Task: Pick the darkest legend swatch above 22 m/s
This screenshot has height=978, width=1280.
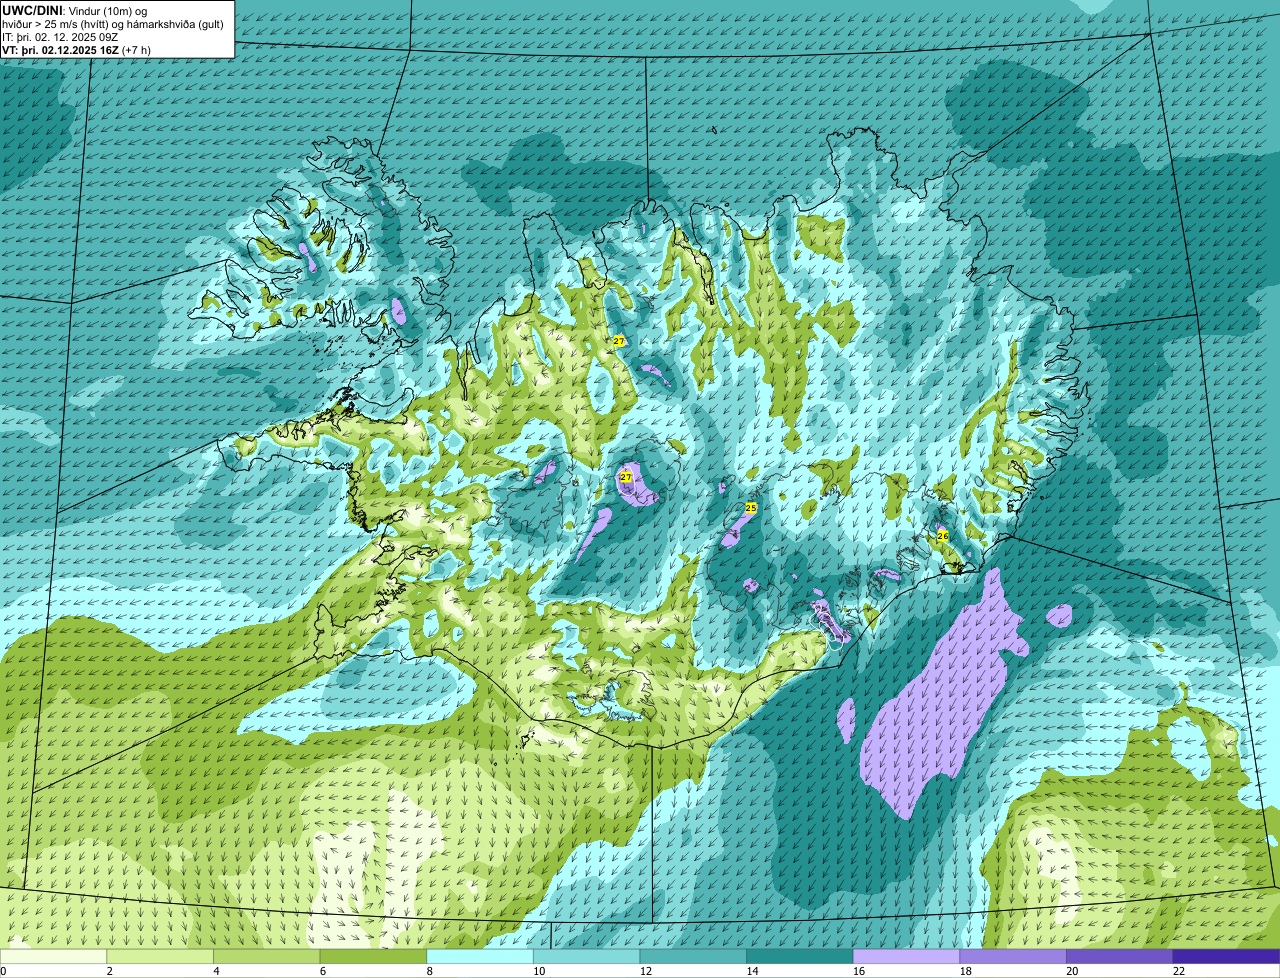Action: click(x=1226, y=957)
